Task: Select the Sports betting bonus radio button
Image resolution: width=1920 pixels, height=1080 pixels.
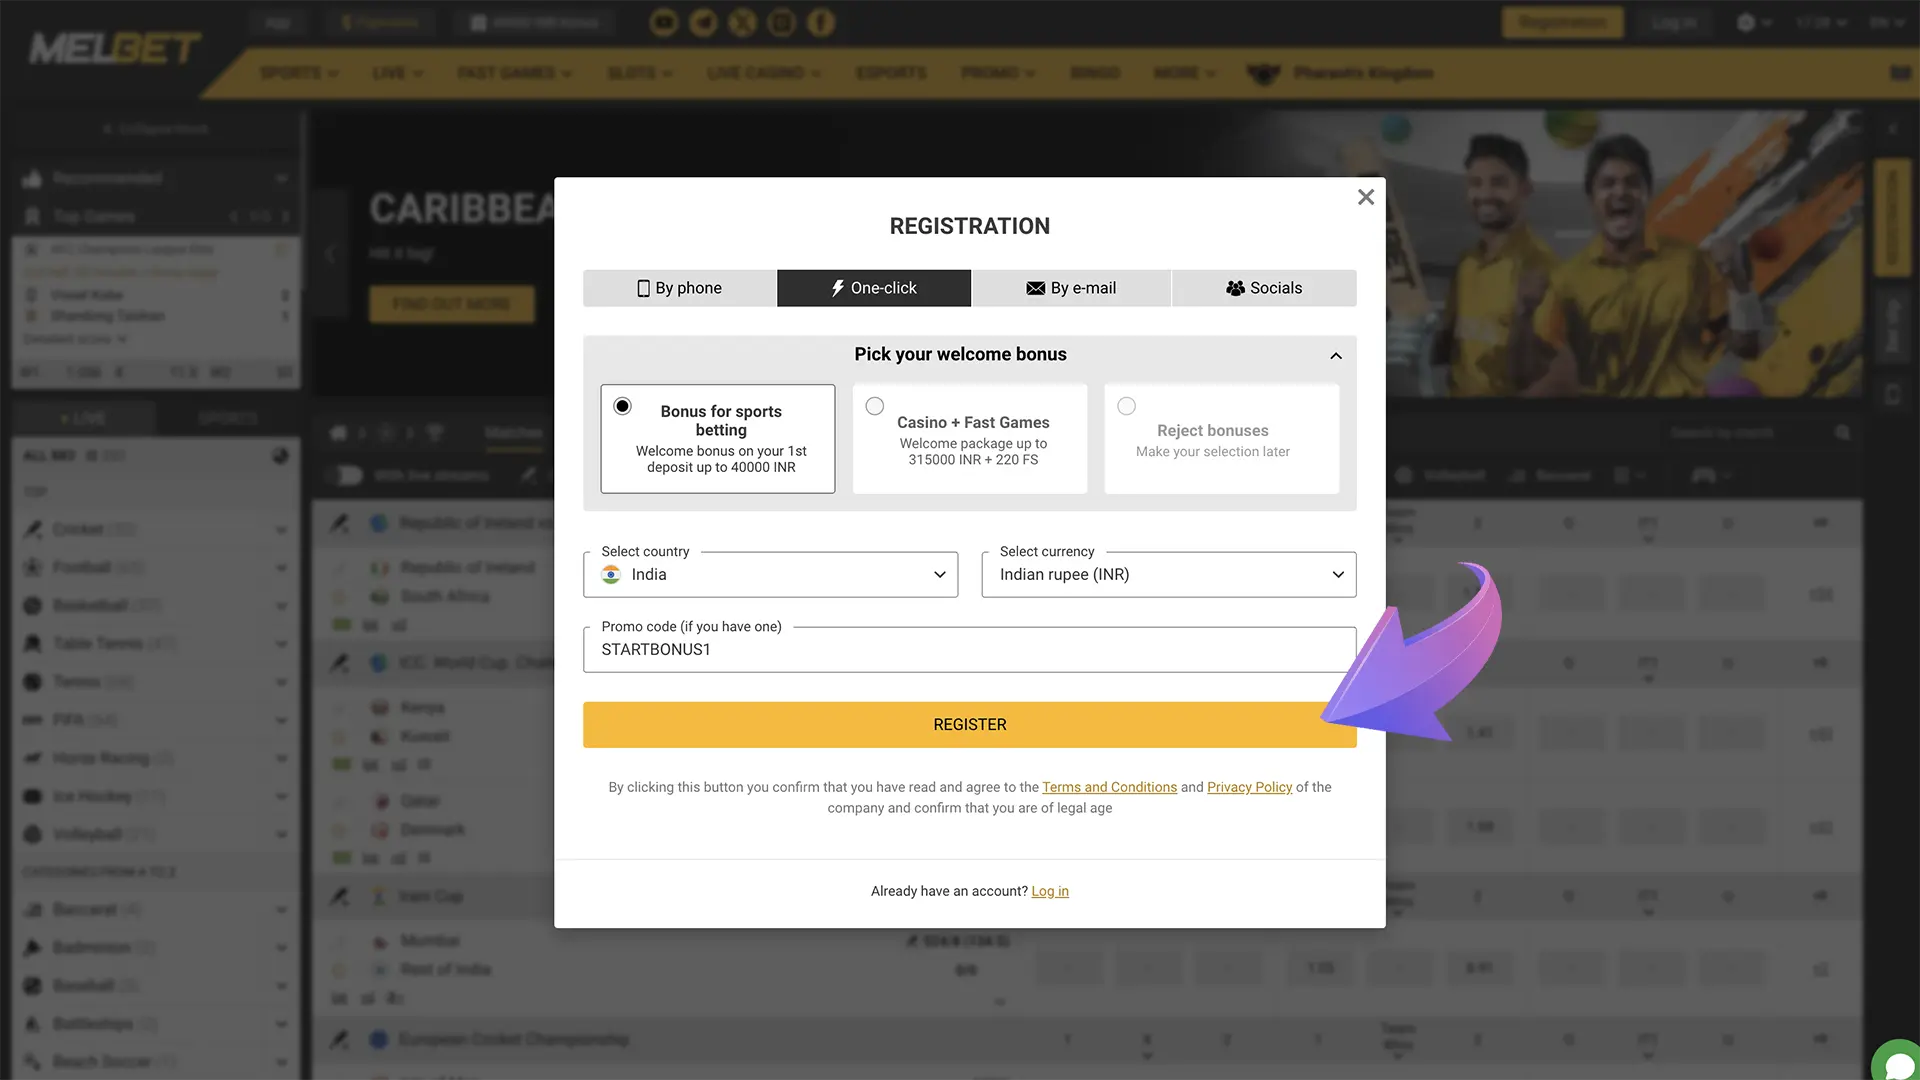Action: [x=622, y=405]
